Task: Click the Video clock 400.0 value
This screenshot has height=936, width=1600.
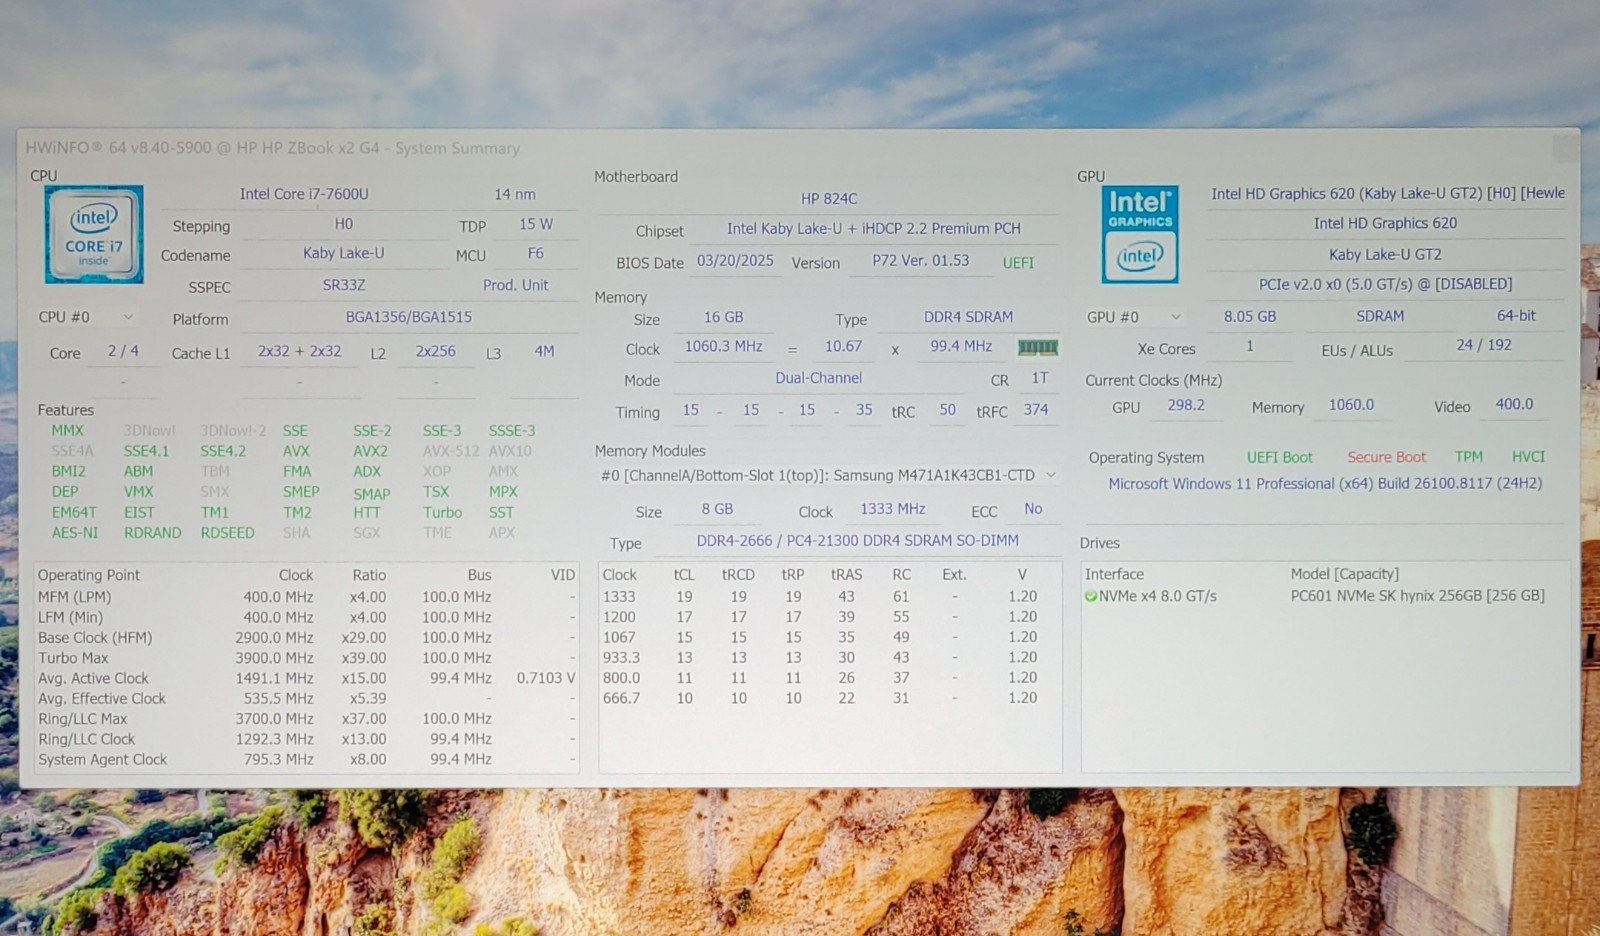Action: tap(1514, 405)
